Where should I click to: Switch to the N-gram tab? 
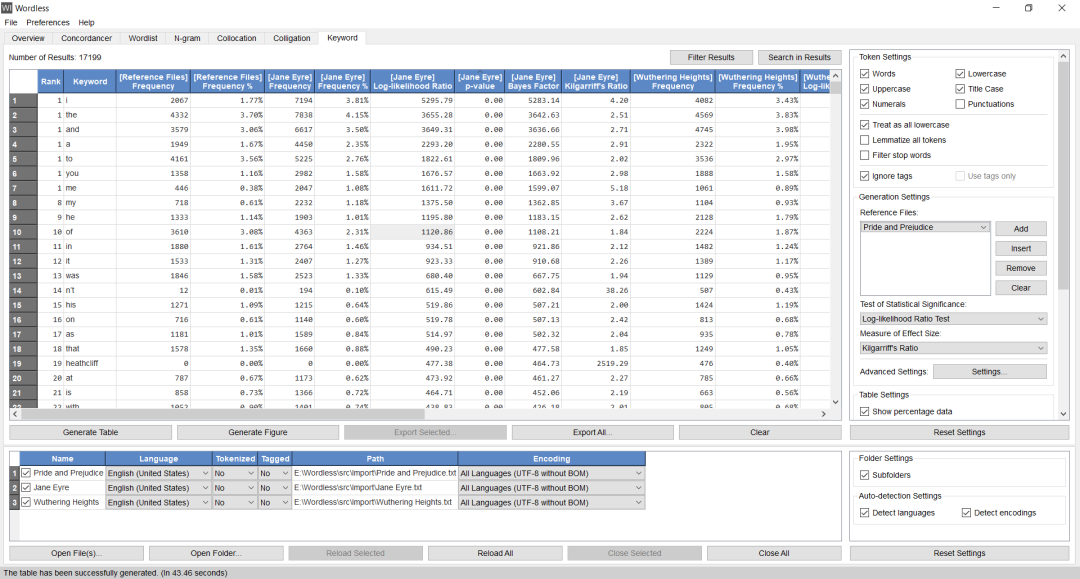(187, 39)
